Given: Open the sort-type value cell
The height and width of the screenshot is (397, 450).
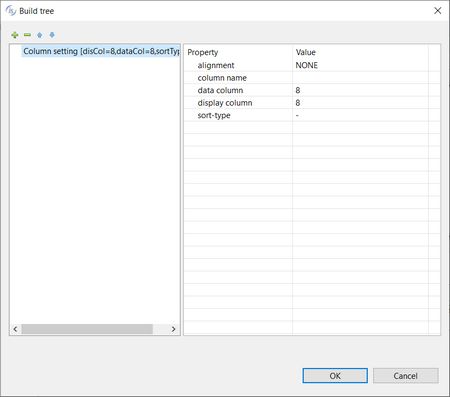Looking at the screenshot, I should 360,115.
